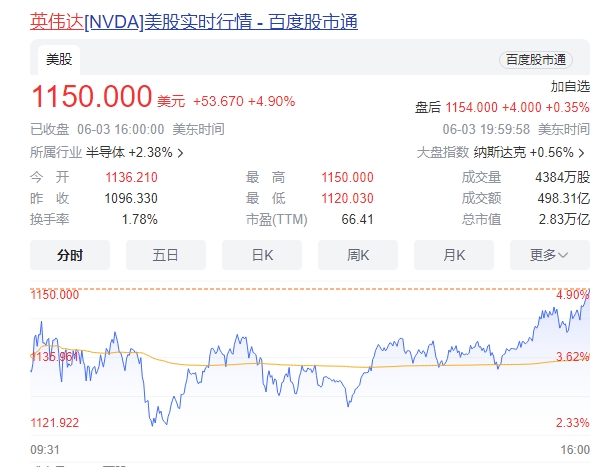Click the 今开 value 1136.210
This screenshot has height=467, width=613.
(x=131, y=177)
